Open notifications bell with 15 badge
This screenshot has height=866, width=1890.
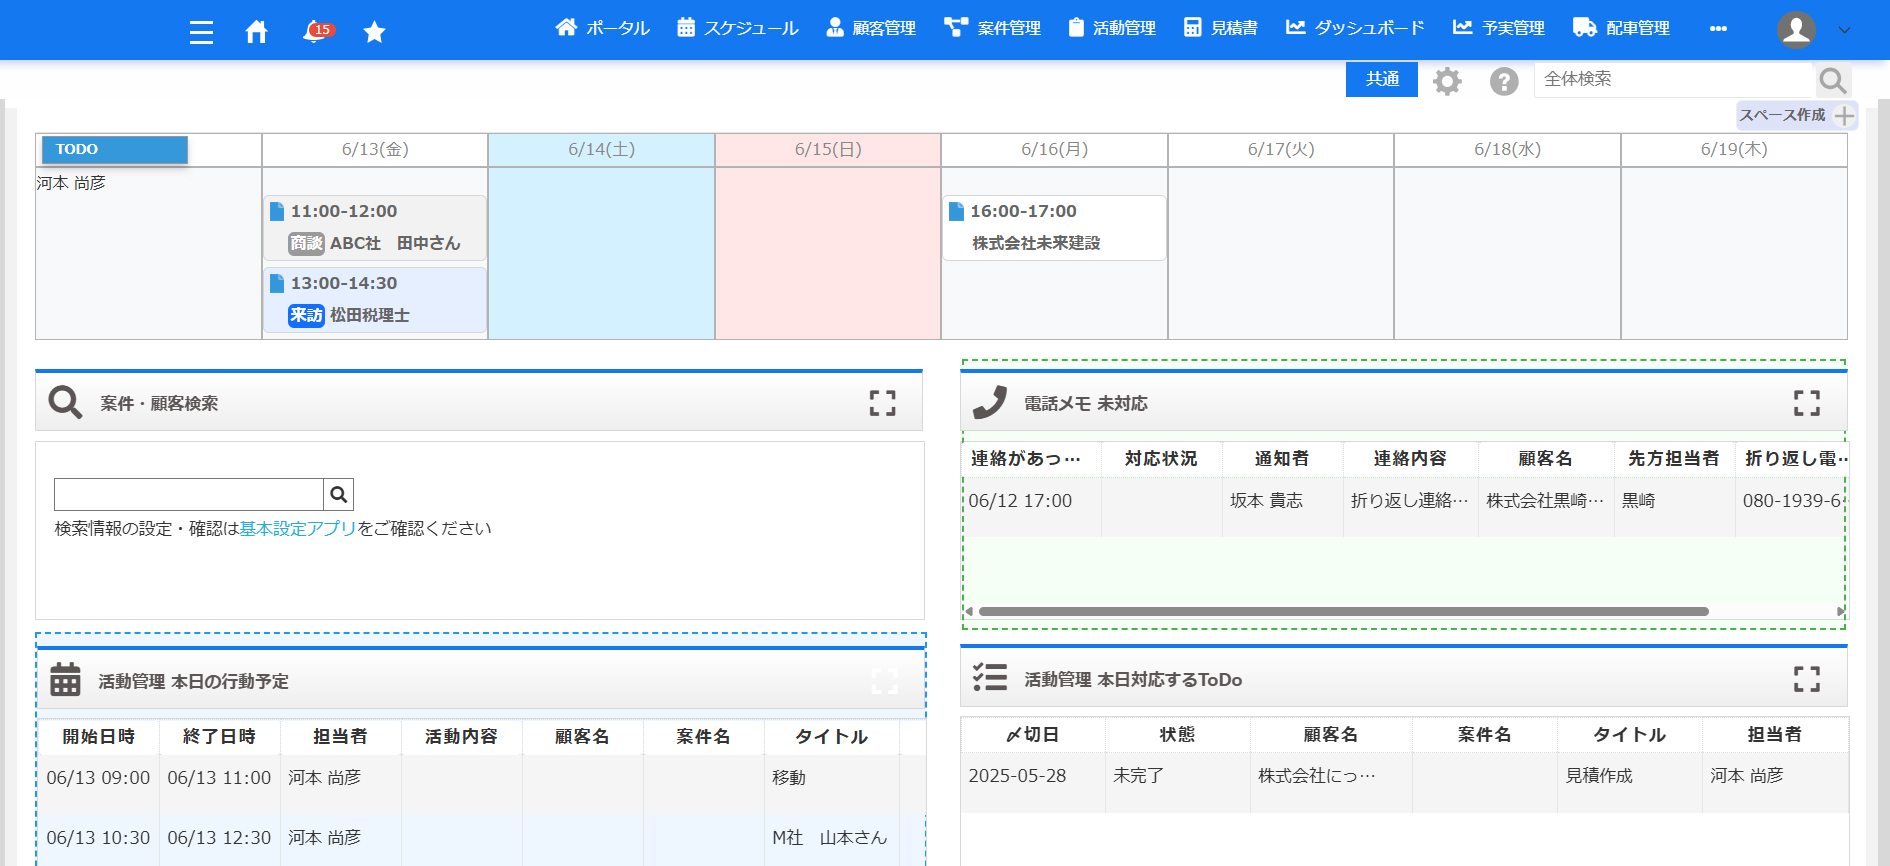point(315,32)
